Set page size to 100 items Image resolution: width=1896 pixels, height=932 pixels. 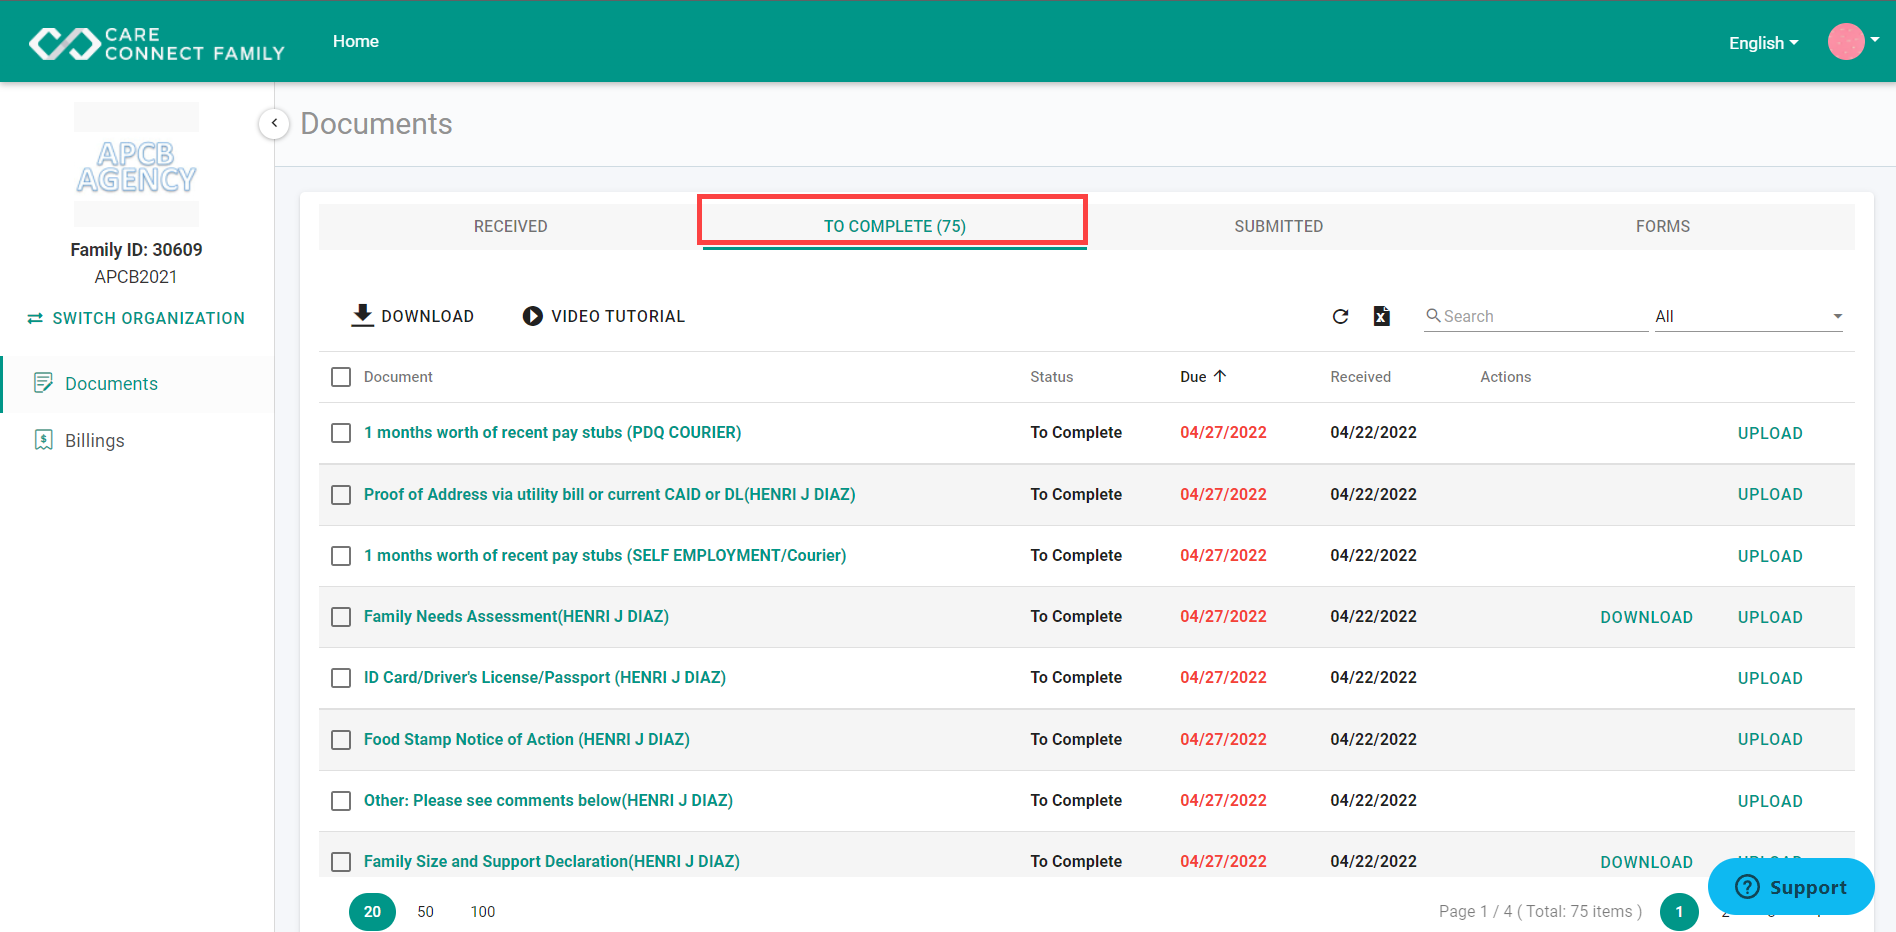coord(483,911)
